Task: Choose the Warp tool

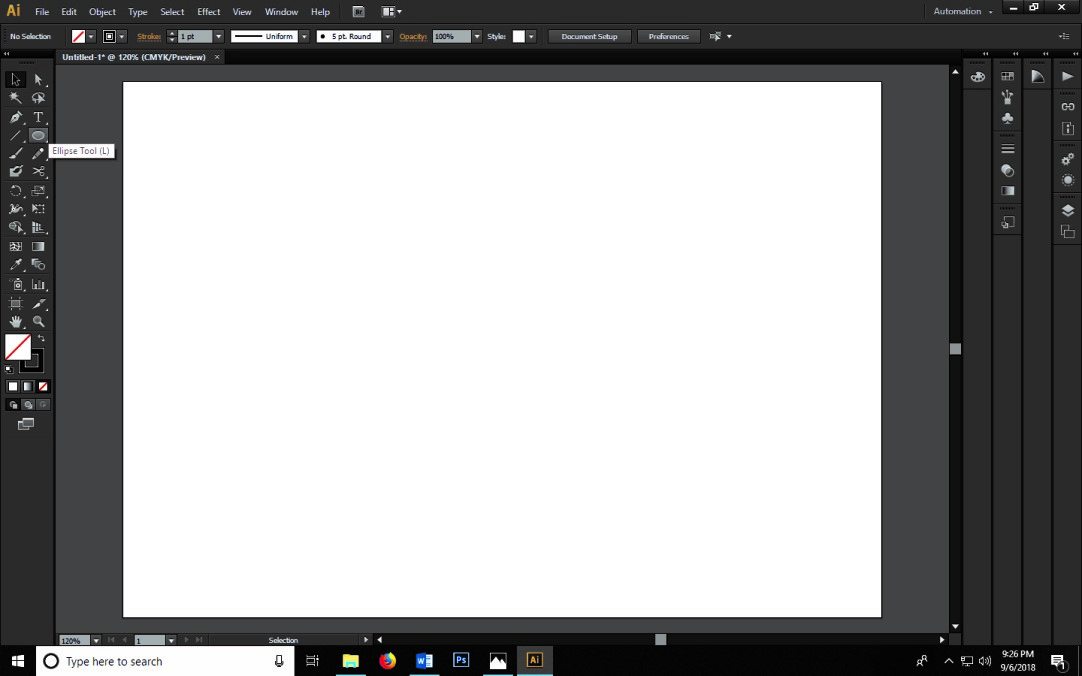Action: [15, 208]
